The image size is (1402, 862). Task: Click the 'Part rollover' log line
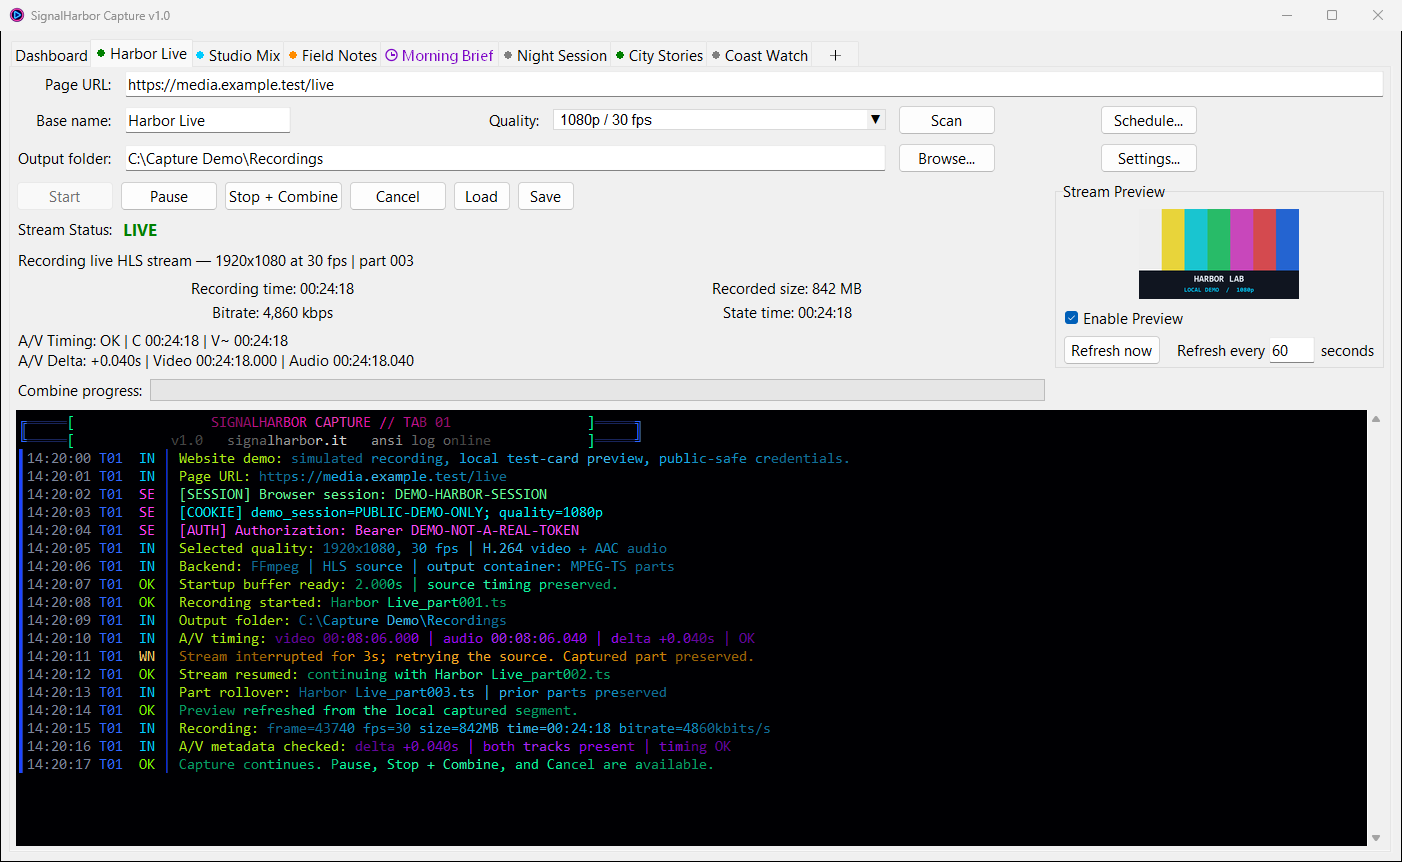pos(422,692)
